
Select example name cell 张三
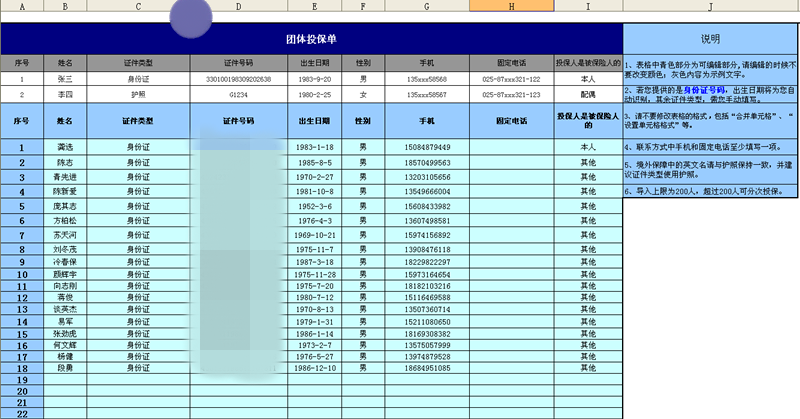[65, 79]
